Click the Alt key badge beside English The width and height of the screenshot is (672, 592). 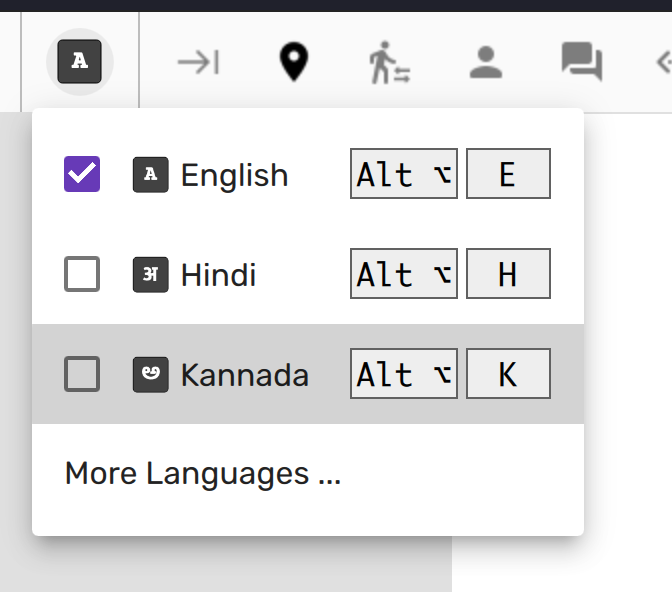click(x=404, y=175)
